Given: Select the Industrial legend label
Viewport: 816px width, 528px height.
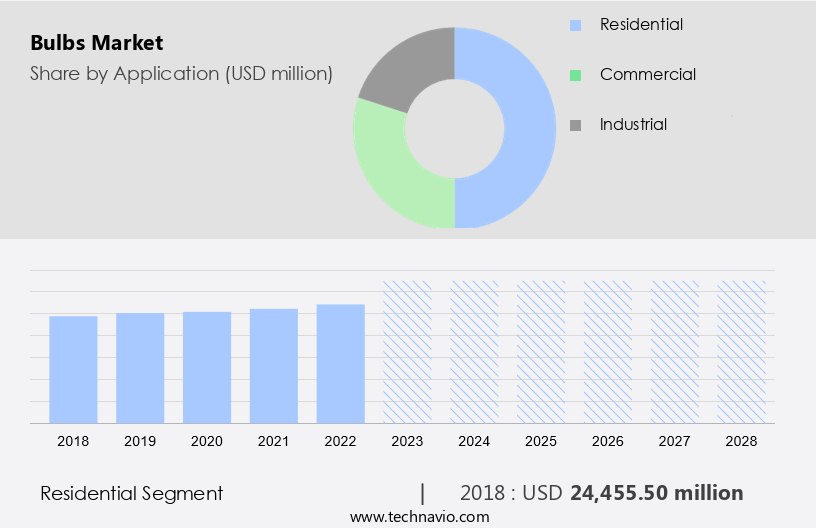Looking at the screenshot, I should pyautogui.click(x=633, y=124).
